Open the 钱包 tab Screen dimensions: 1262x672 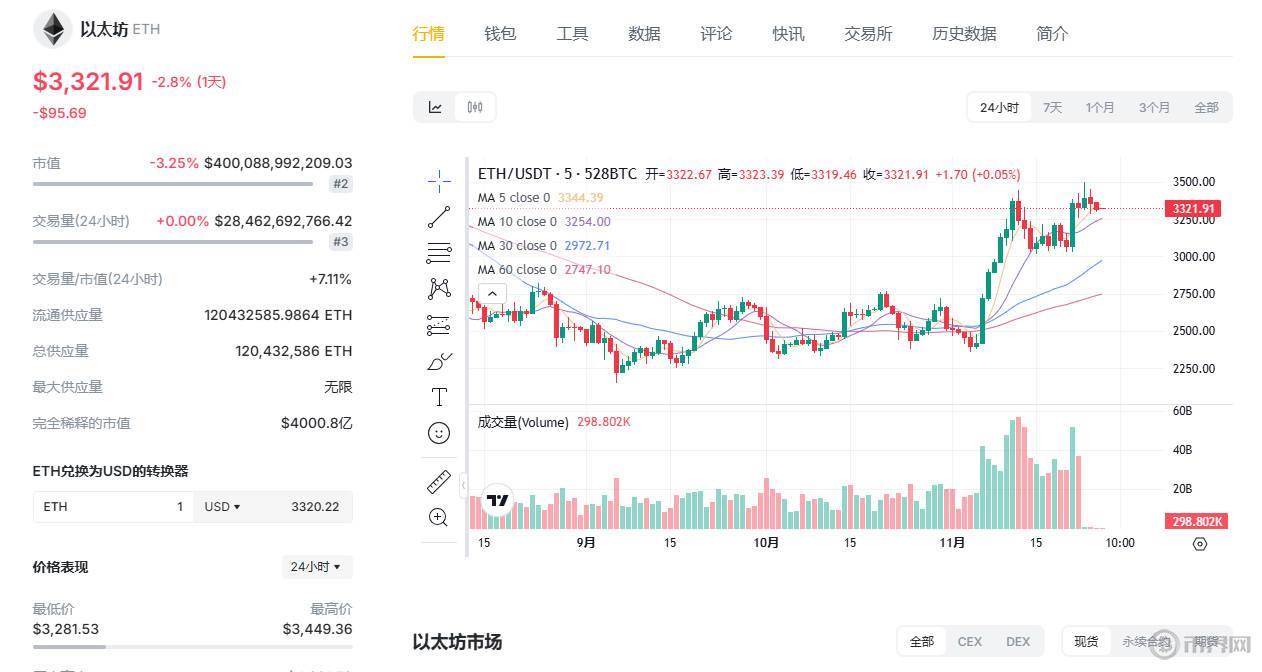(500, 33)
